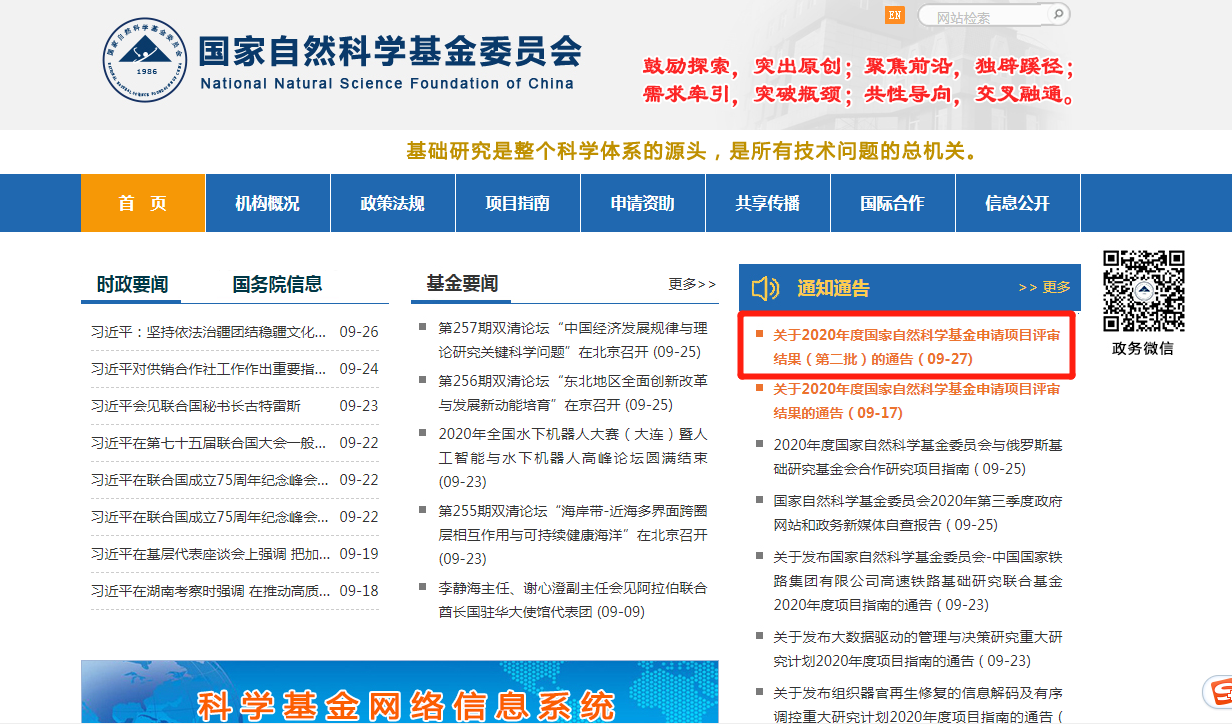Click the NSFC mountain logo emblem
The image size is (1232, 724).
(x=146, y=58)
